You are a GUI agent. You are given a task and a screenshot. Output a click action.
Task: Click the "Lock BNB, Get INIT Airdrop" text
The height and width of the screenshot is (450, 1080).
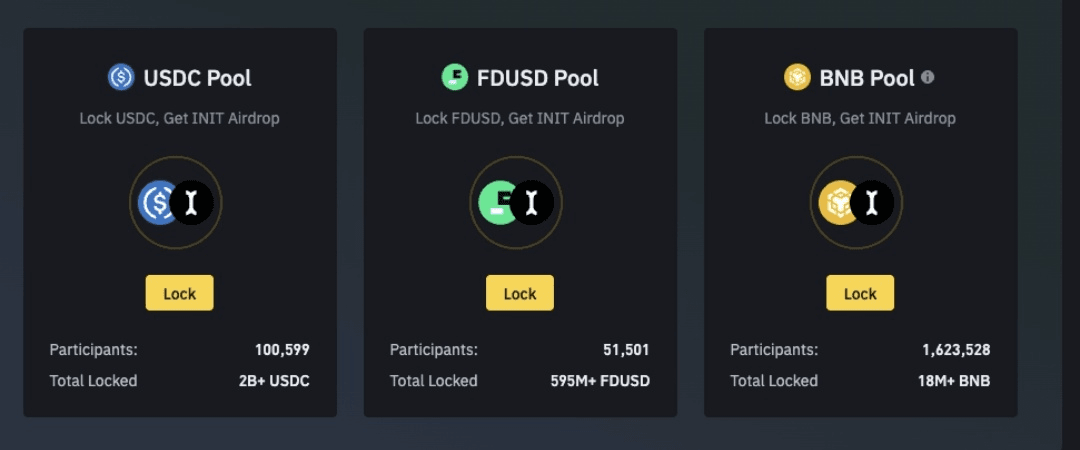[x=860, y=118]
